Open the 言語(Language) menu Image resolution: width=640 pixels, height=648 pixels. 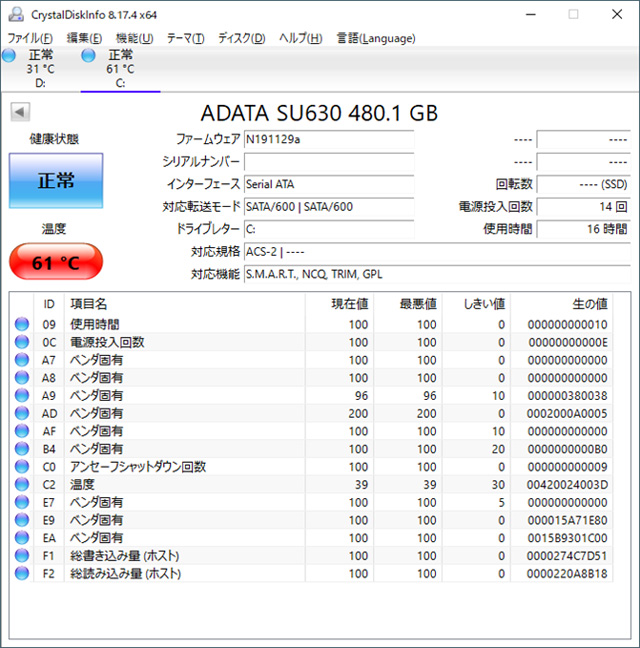376,38
